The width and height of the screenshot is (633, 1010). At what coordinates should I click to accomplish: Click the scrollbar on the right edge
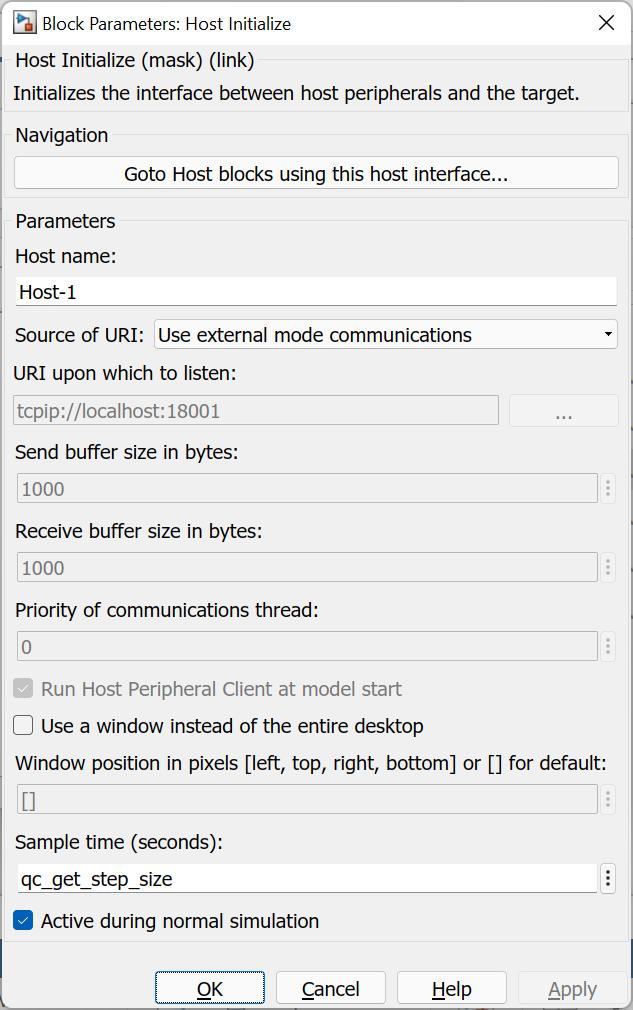click(x=629, y=500)
